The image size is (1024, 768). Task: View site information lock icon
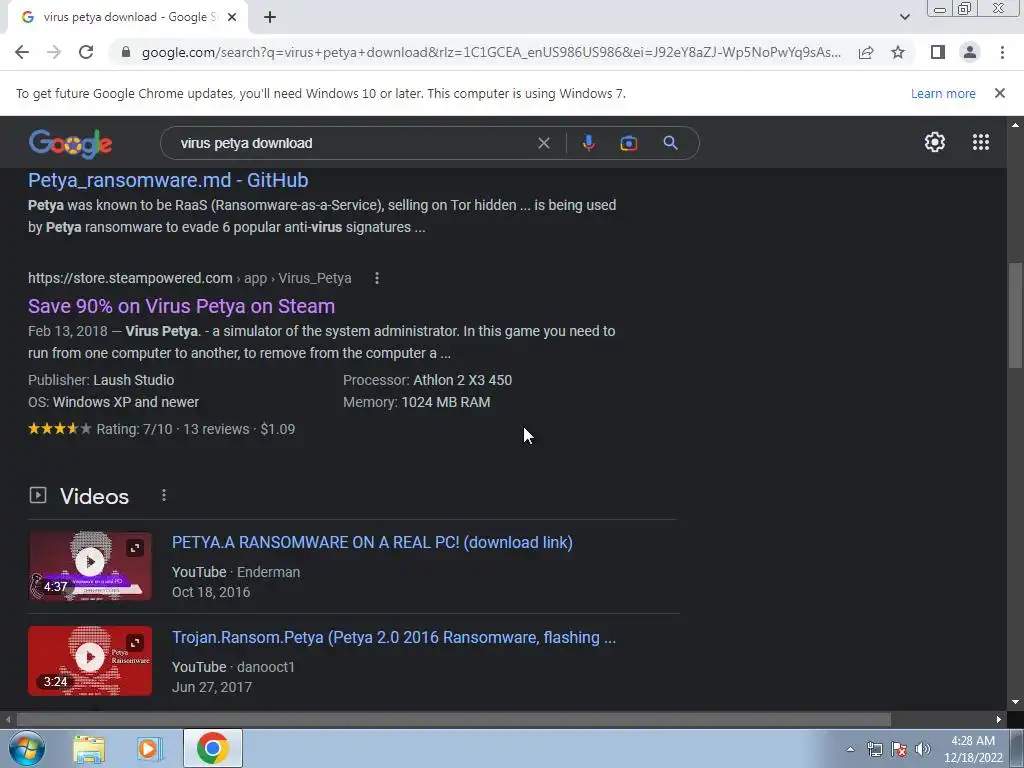click(x=126, y=52)
